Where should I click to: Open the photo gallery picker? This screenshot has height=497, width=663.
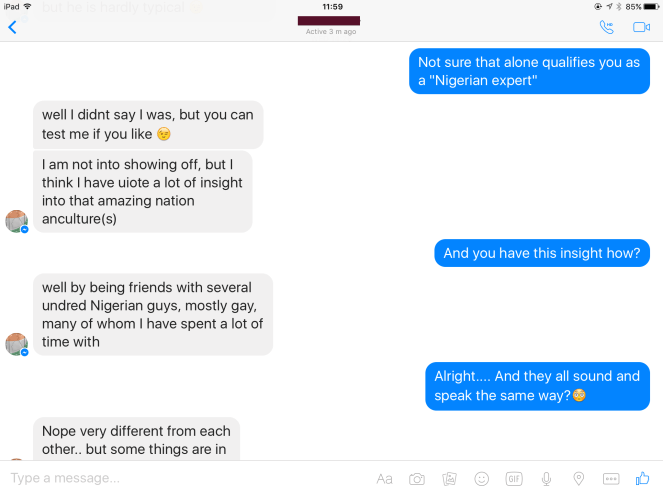(x=450, y=478)
